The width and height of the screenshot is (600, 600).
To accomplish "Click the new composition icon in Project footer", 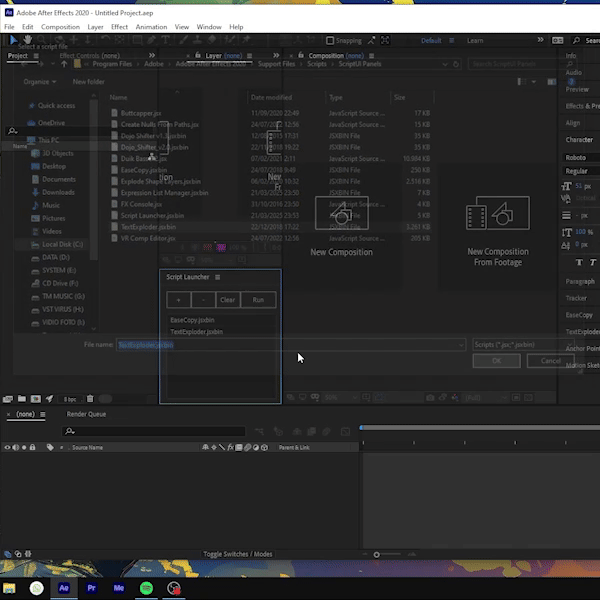I will coord(36,399).
